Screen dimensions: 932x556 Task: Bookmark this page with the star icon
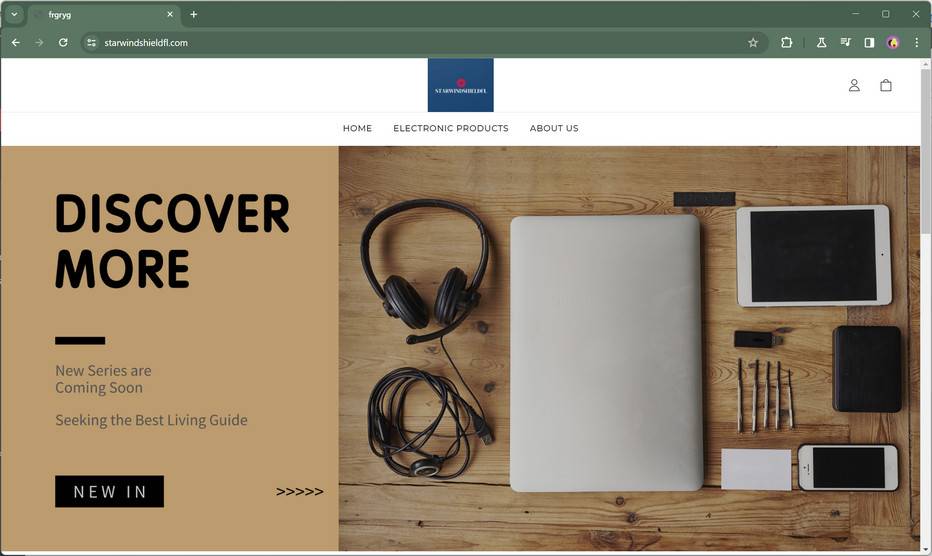coord(752,43)
